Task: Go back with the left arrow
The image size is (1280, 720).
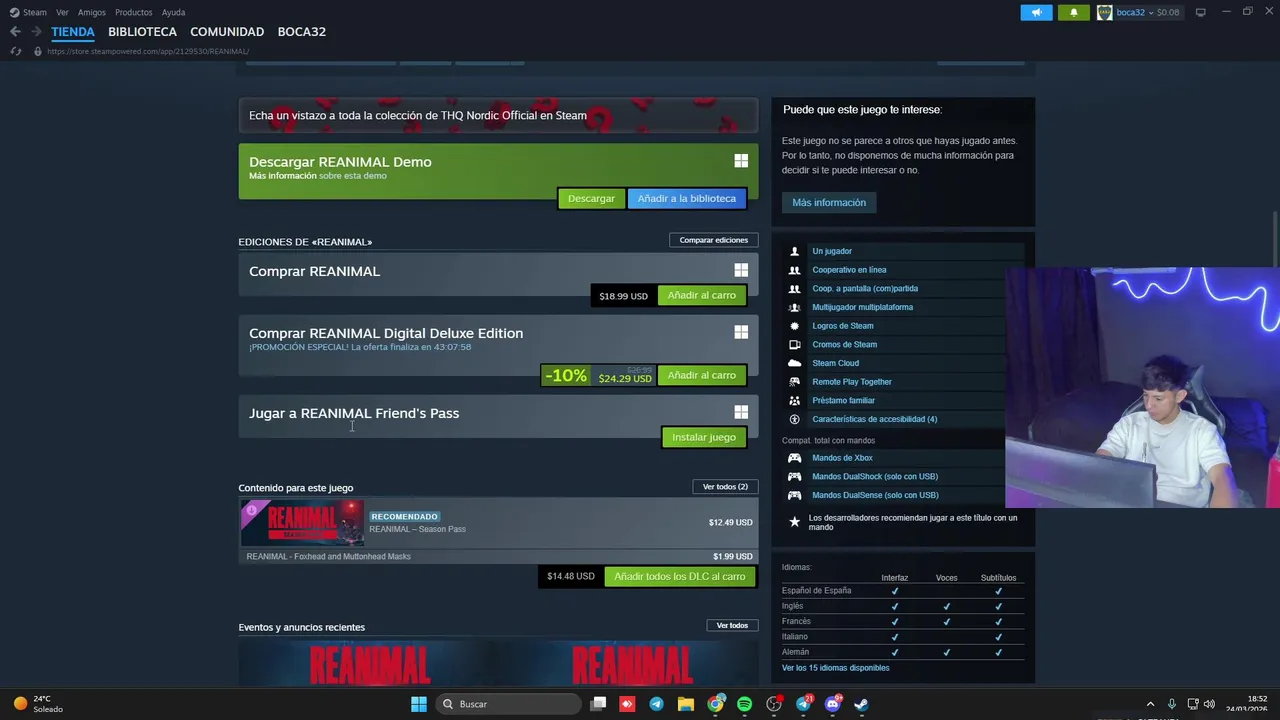Action: 15,32
